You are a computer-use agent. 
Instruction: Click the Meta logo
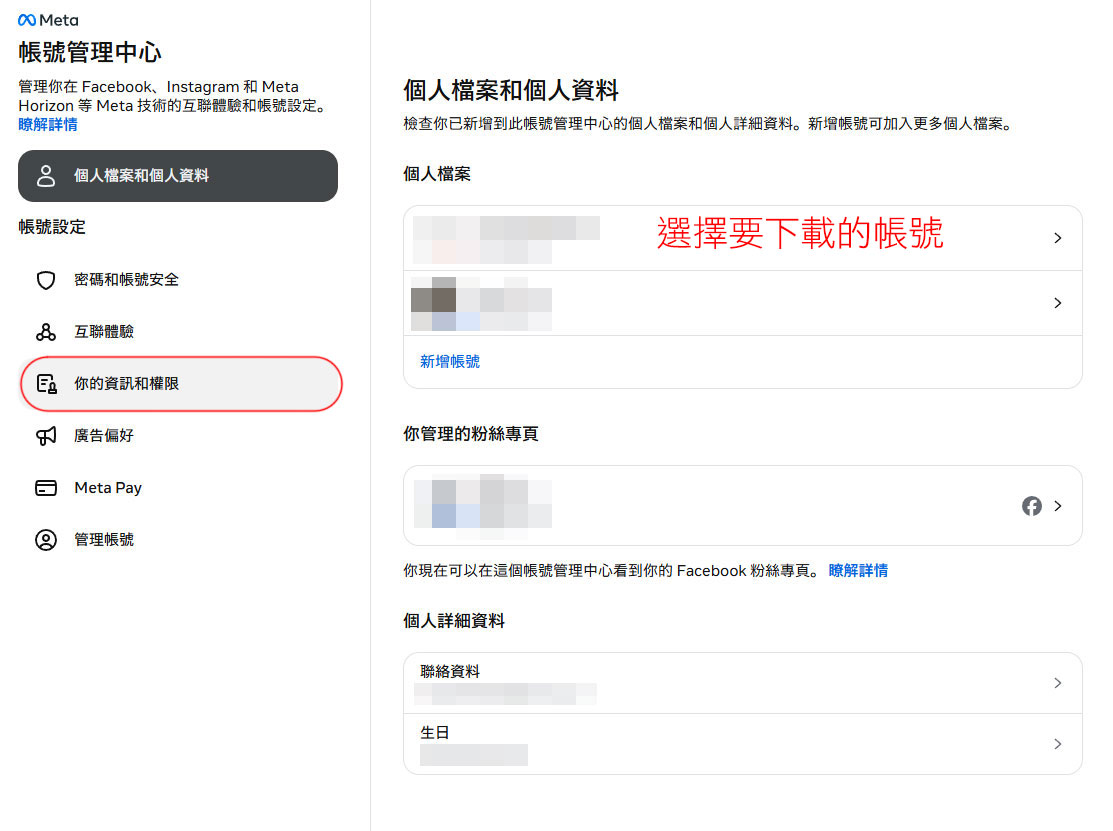coord(48,20)
